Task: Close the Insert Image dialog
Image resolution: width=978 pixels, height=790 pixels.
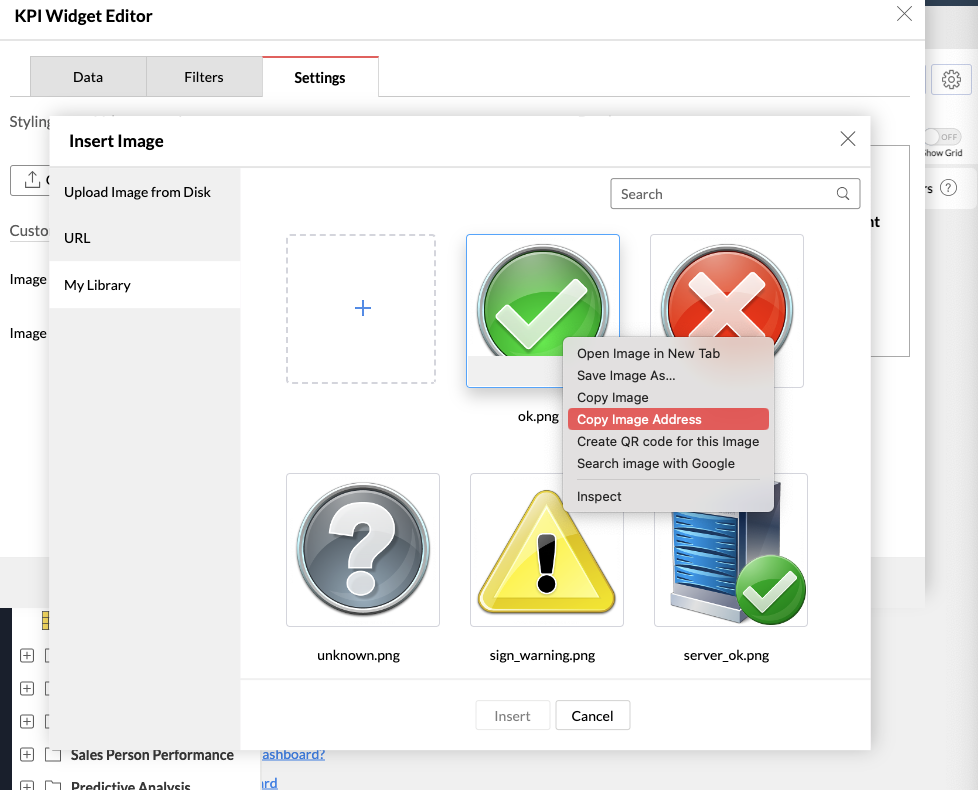Action: point(847,139)
